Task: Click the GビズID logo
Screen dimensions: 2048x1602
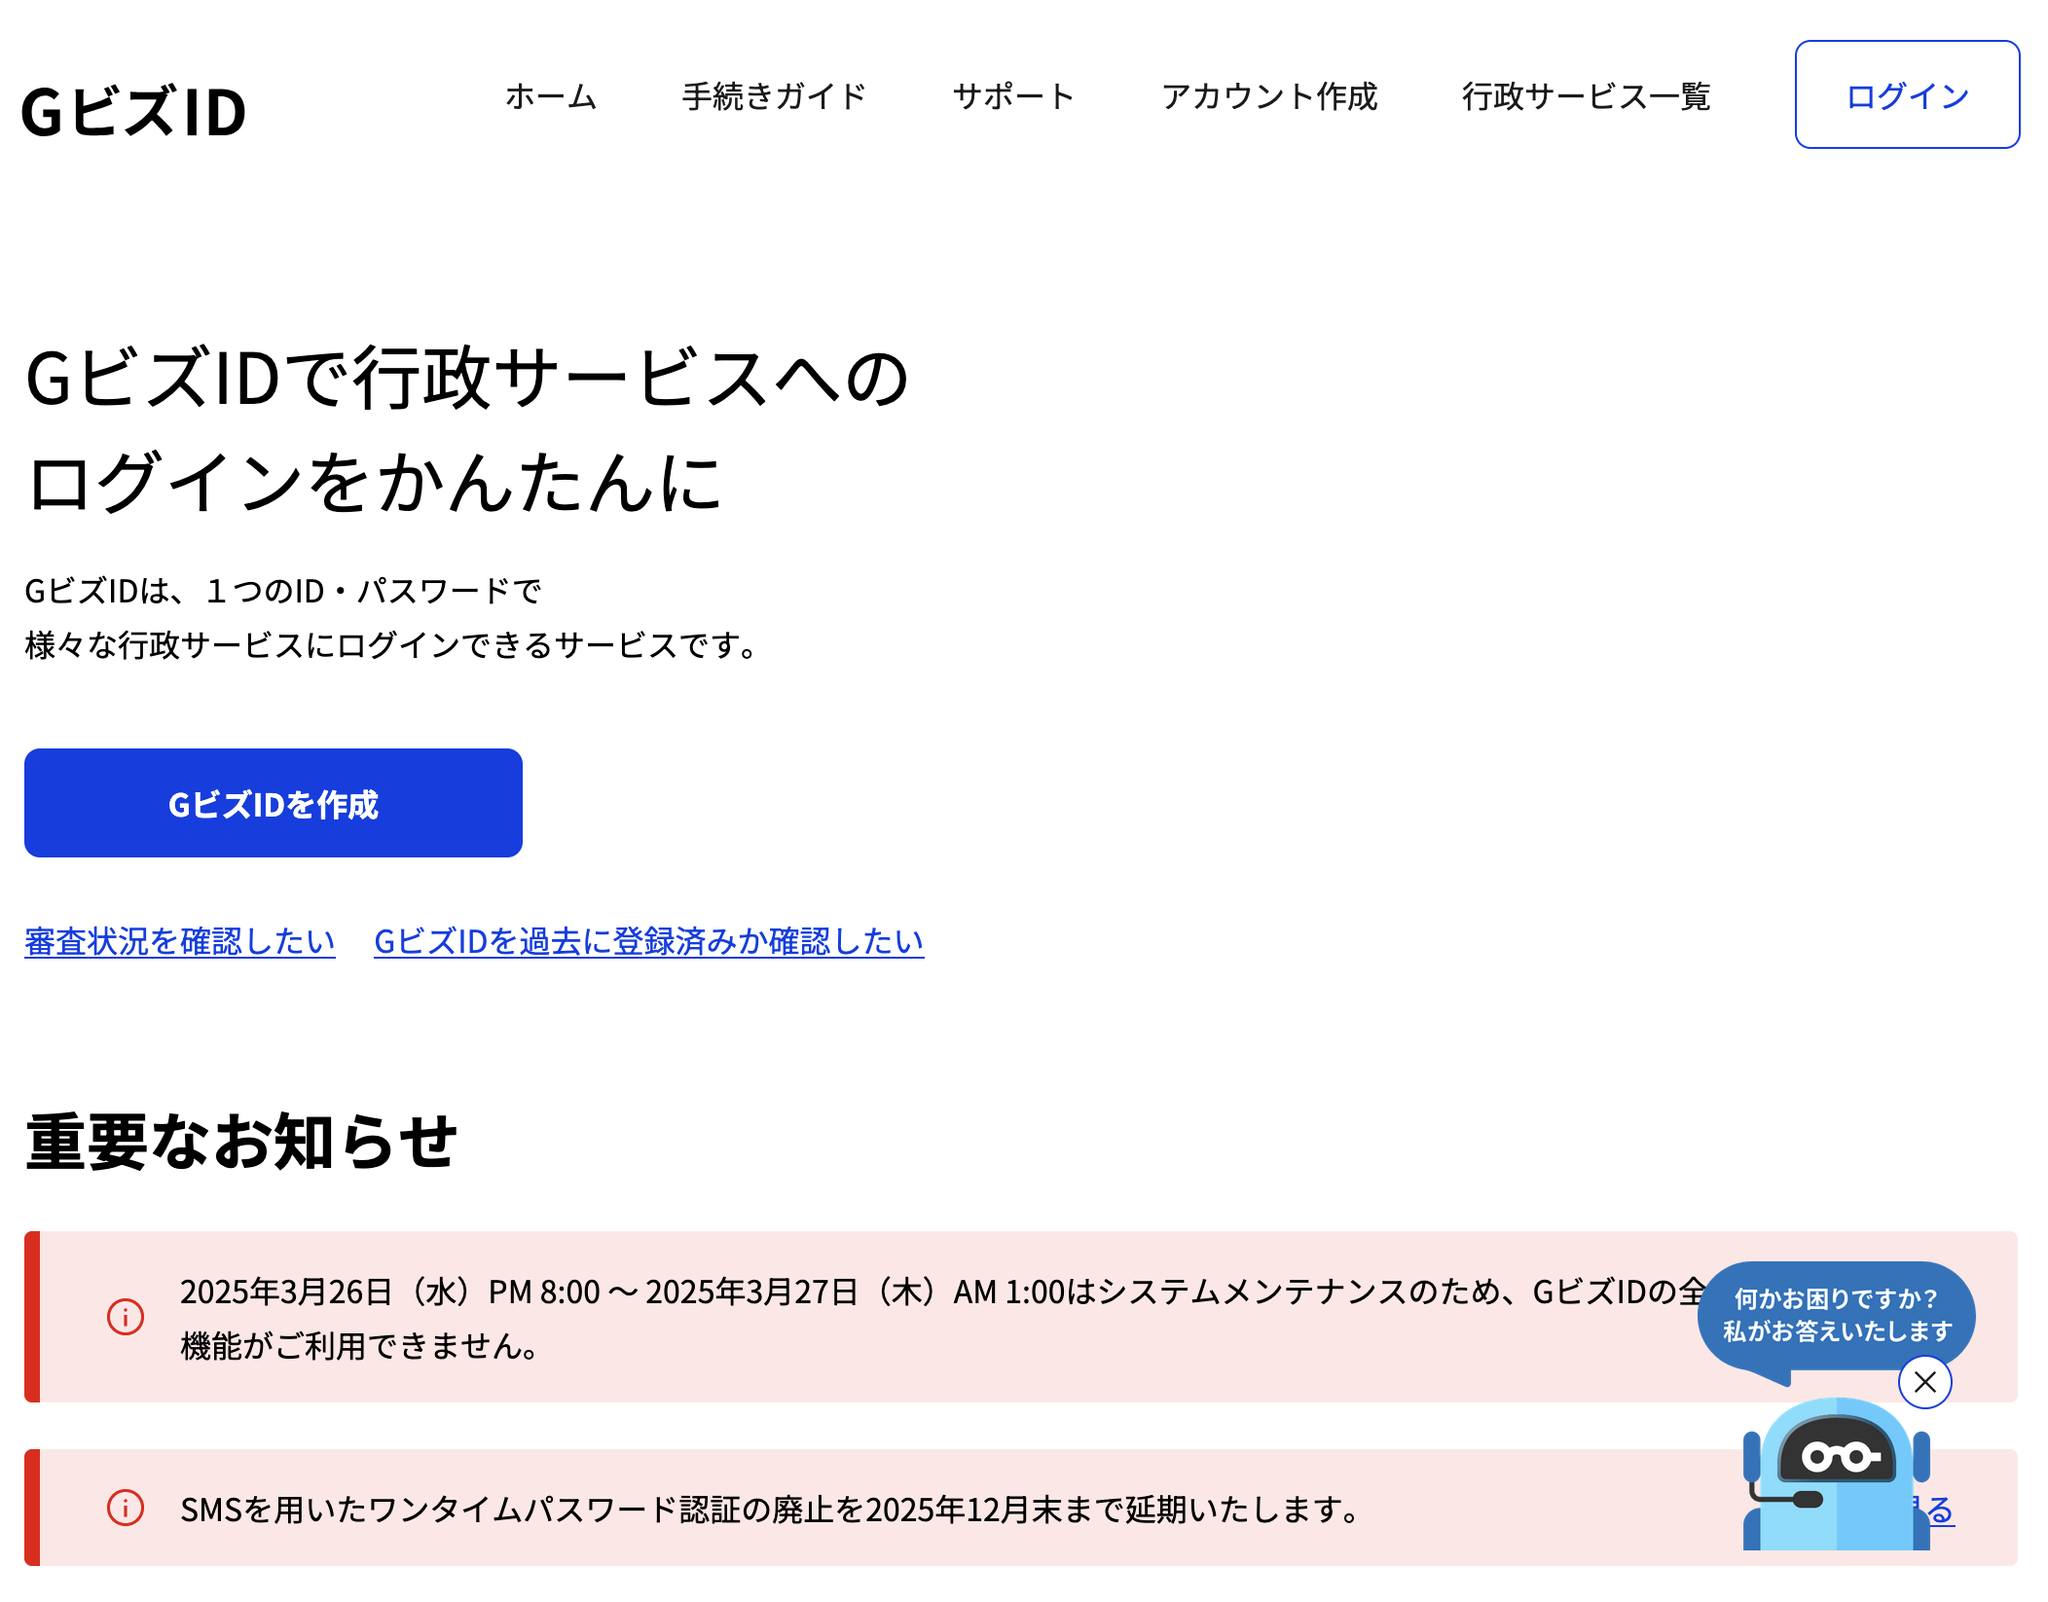Action: click(134, 111)
